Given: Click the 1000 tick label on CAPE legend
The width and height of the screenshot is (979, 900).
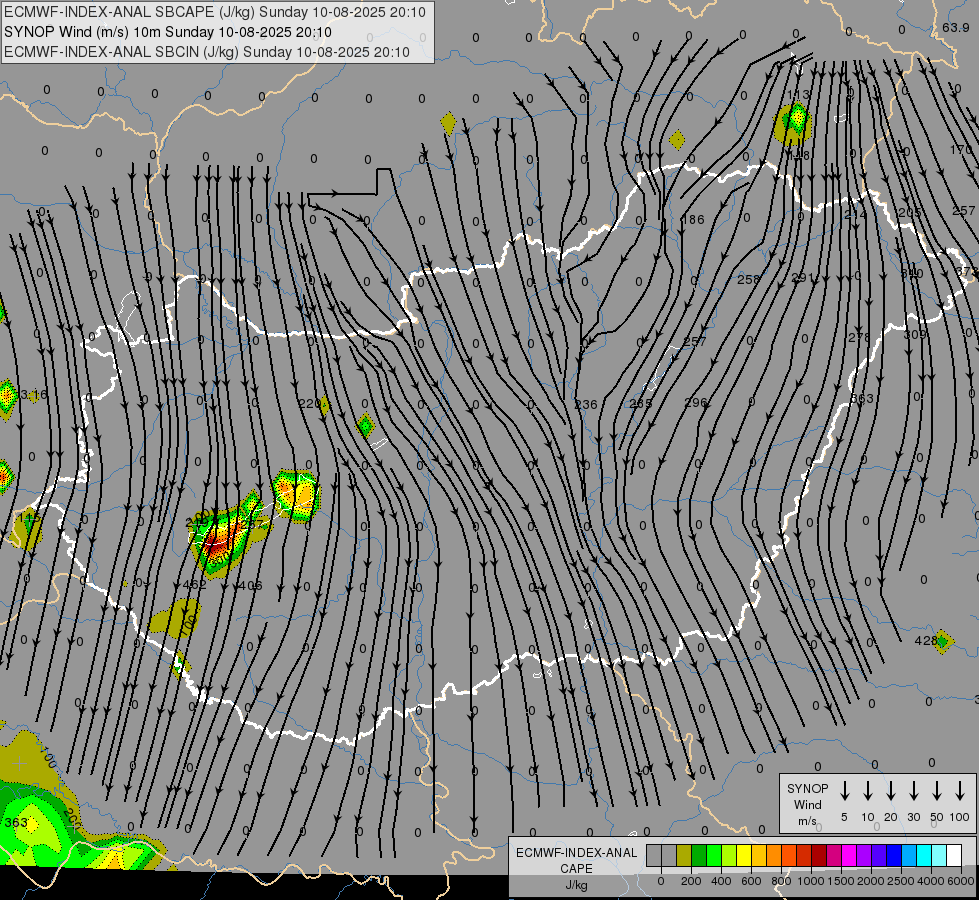Looking at the screenshot, I should tap(810, 881).
